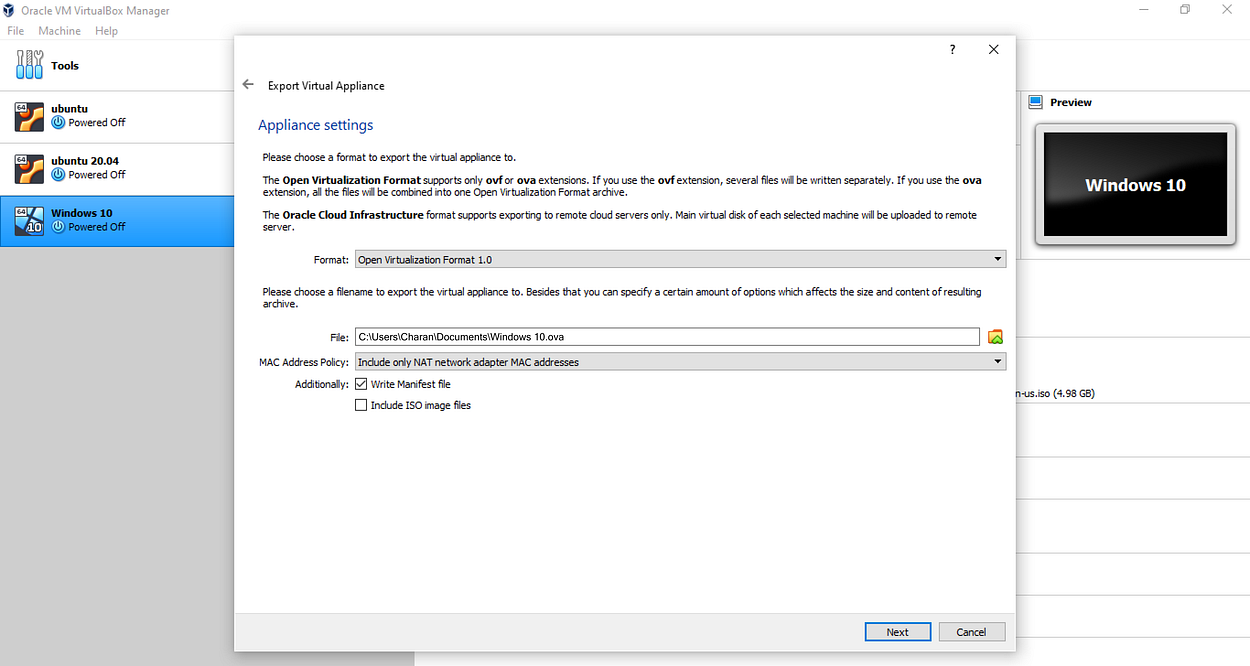
Task: Select the ubuntu 20.04 VM icon
Action: pyautogui.click(x=29, y=169)
